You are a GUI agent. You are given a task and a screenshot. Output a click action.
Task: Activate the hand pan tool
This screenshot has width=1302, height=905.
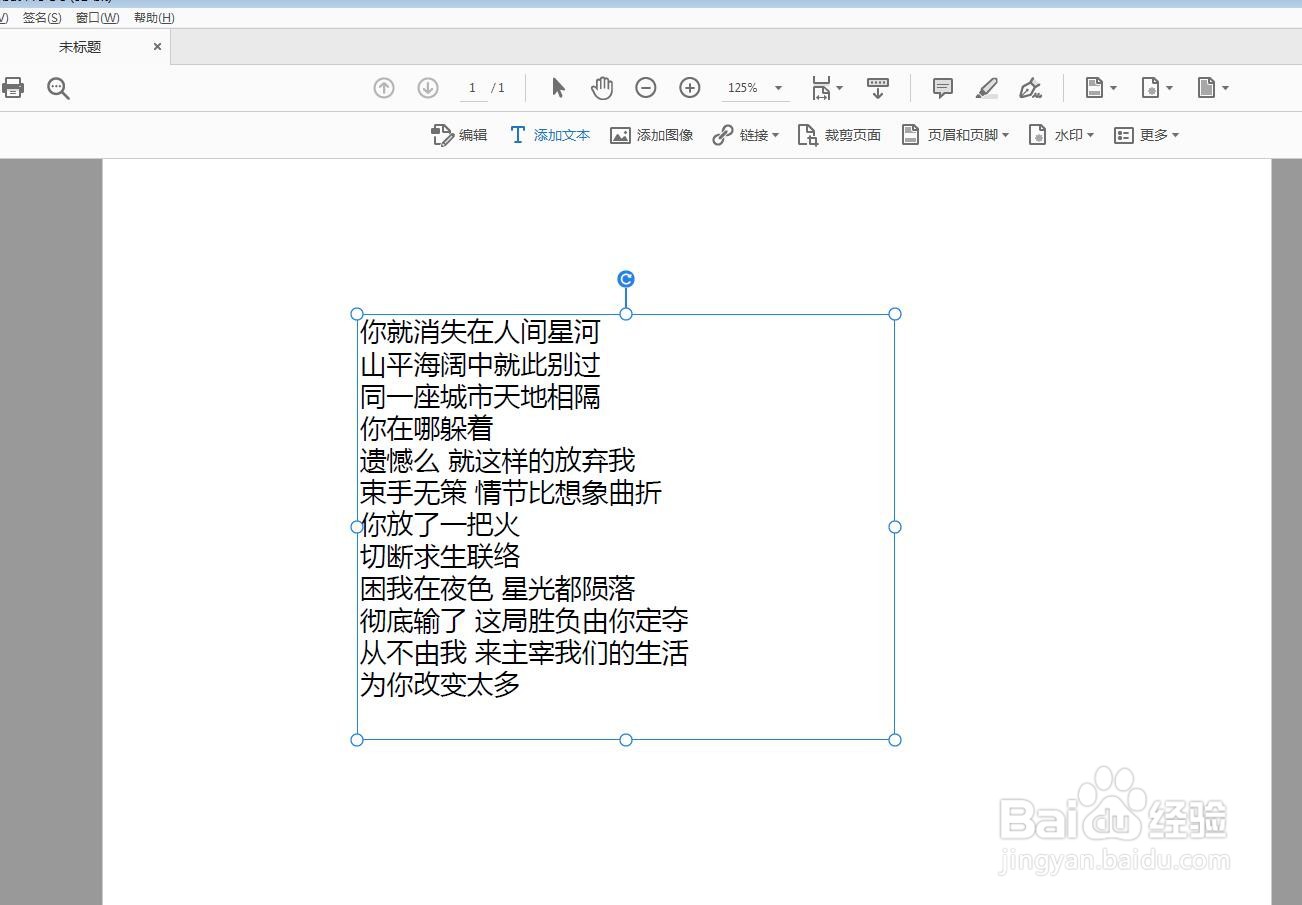601,88
